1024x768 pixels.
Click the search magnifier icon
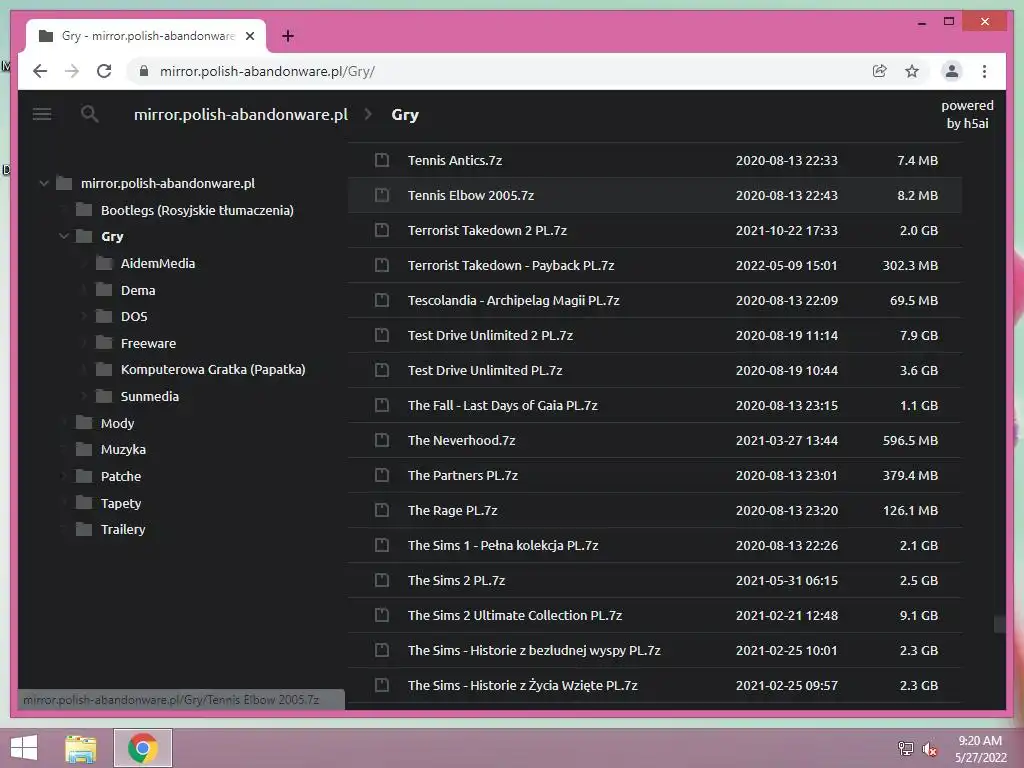tap(89, 114)
